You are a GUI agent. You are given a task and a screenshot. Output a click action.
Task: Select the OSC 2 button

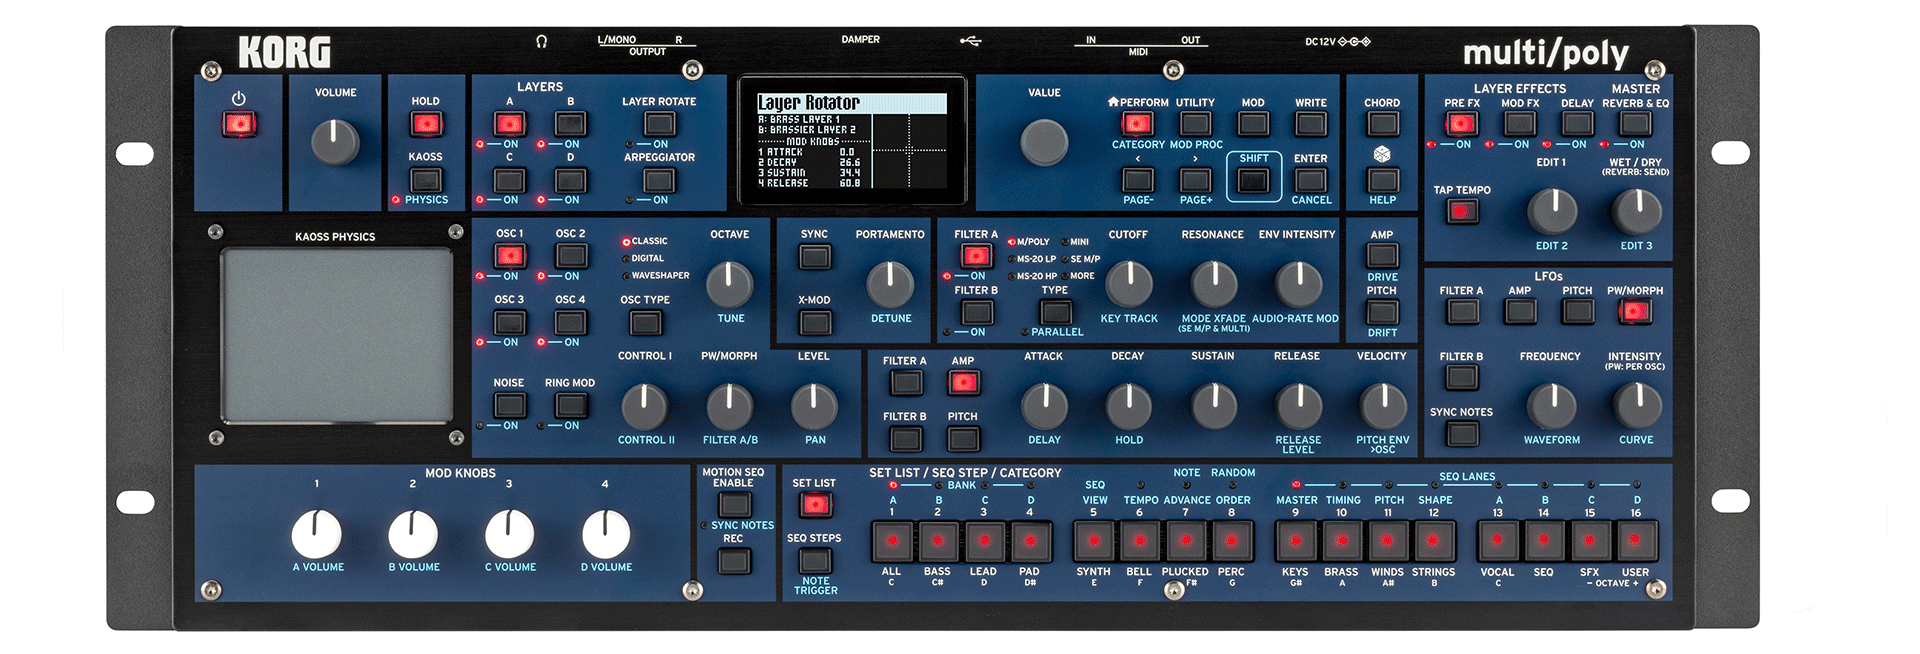(570, 255)
